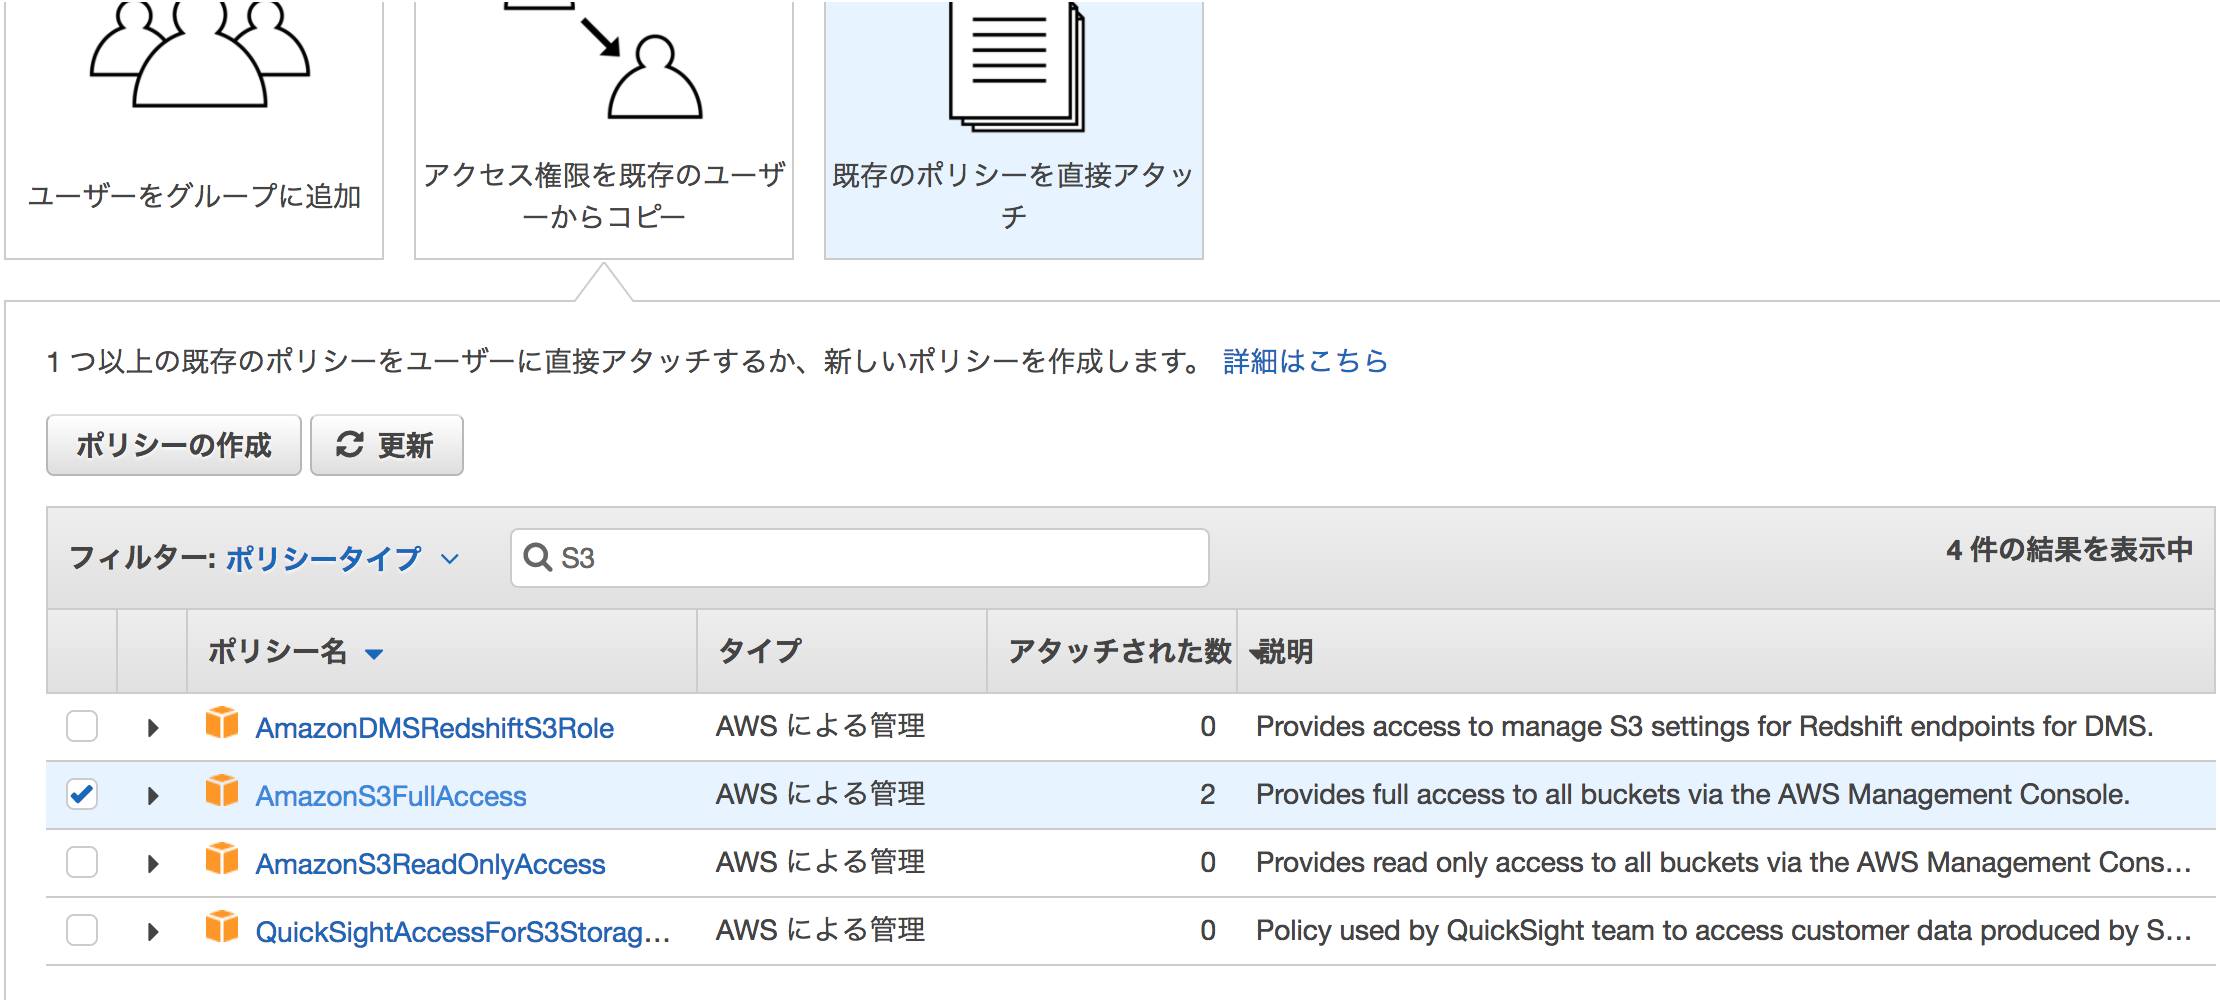Select the アクセス権限を既存のユーザーからコピー tile
This screenshot has width=2220, height=1000.
coord(602,195)
